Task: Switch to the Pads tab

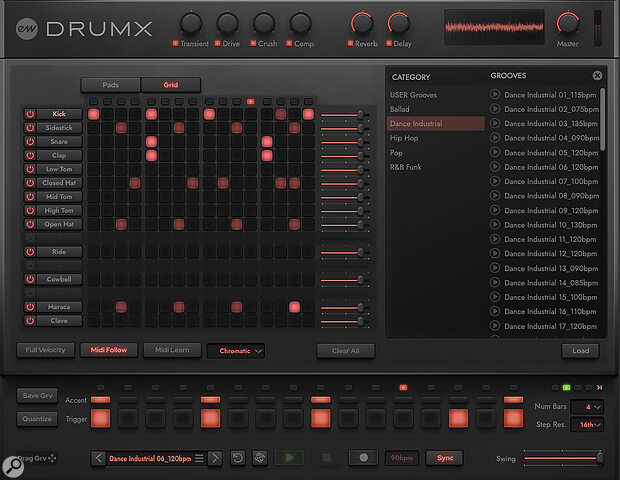Action: point(111,85)
